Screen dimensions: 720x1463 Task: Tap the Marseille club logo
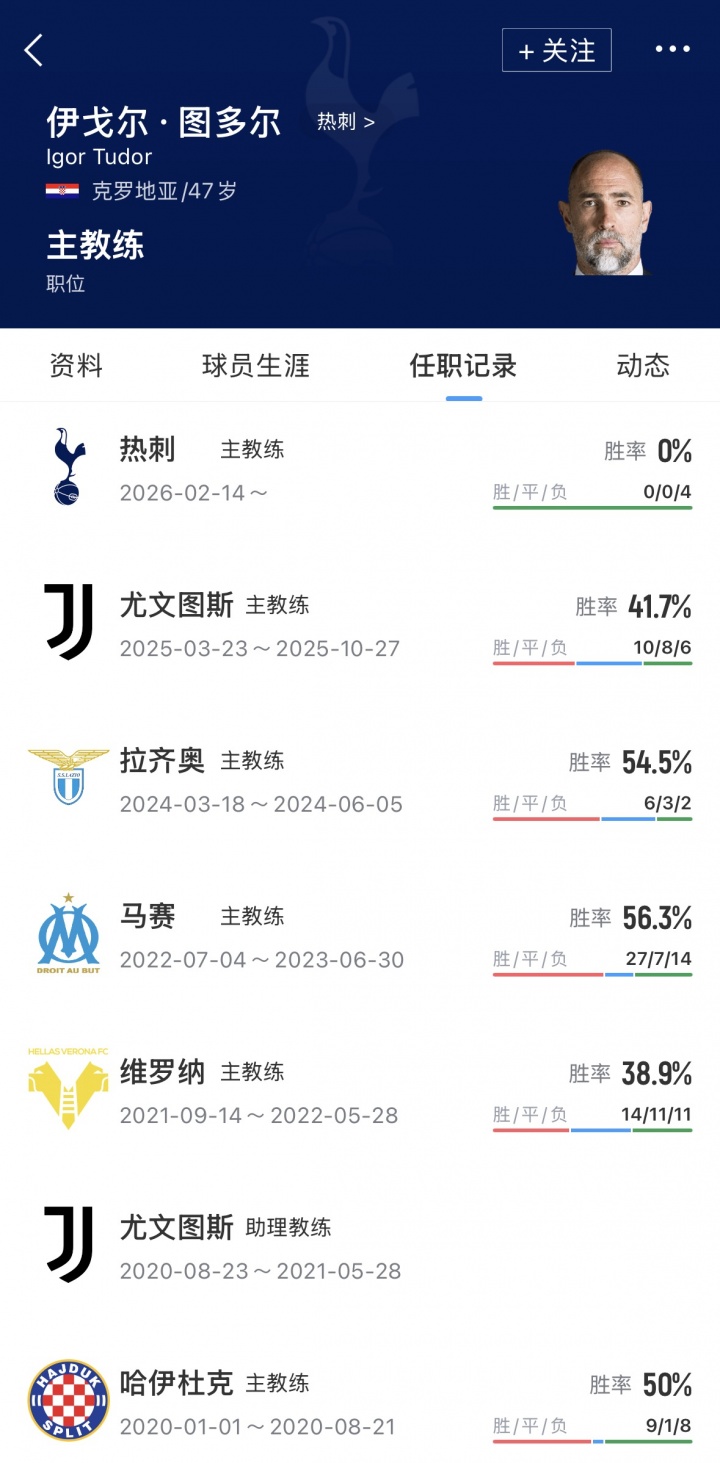68,934
